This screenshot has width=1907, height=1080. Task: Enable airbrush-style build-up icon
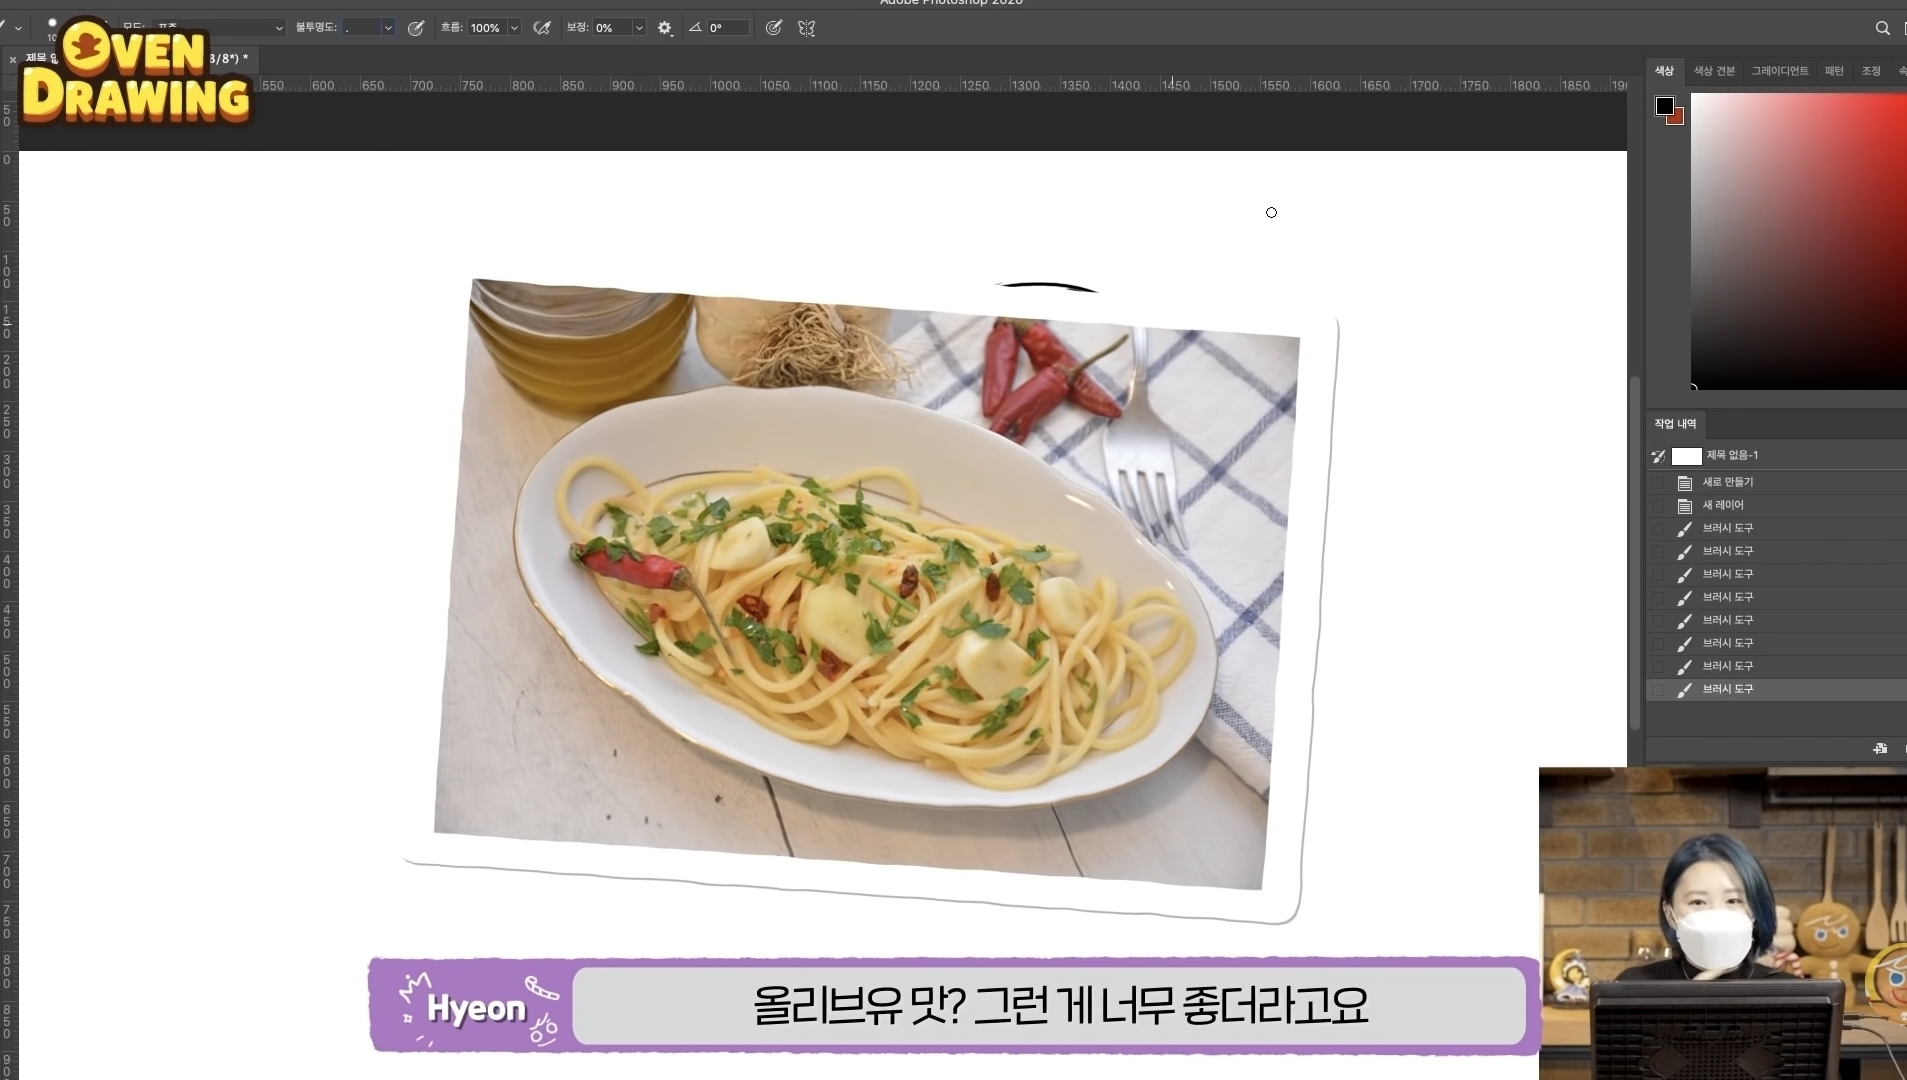point(542,28)
